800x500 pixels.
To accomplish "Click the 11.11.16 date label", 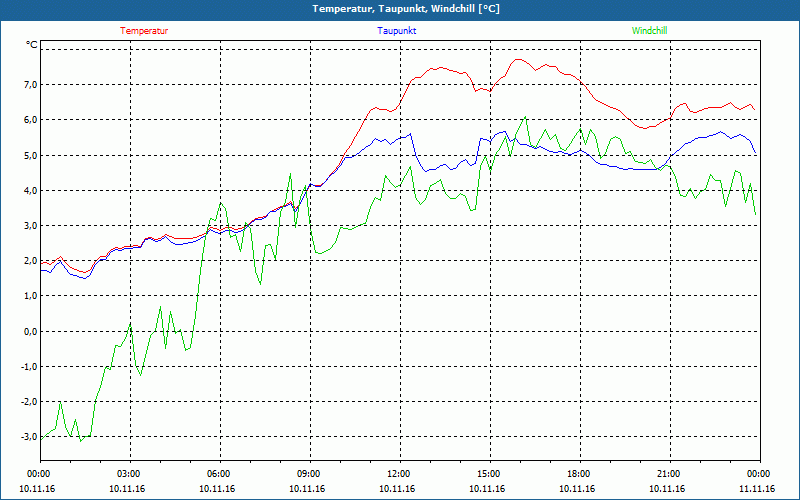I will [757, 489].
